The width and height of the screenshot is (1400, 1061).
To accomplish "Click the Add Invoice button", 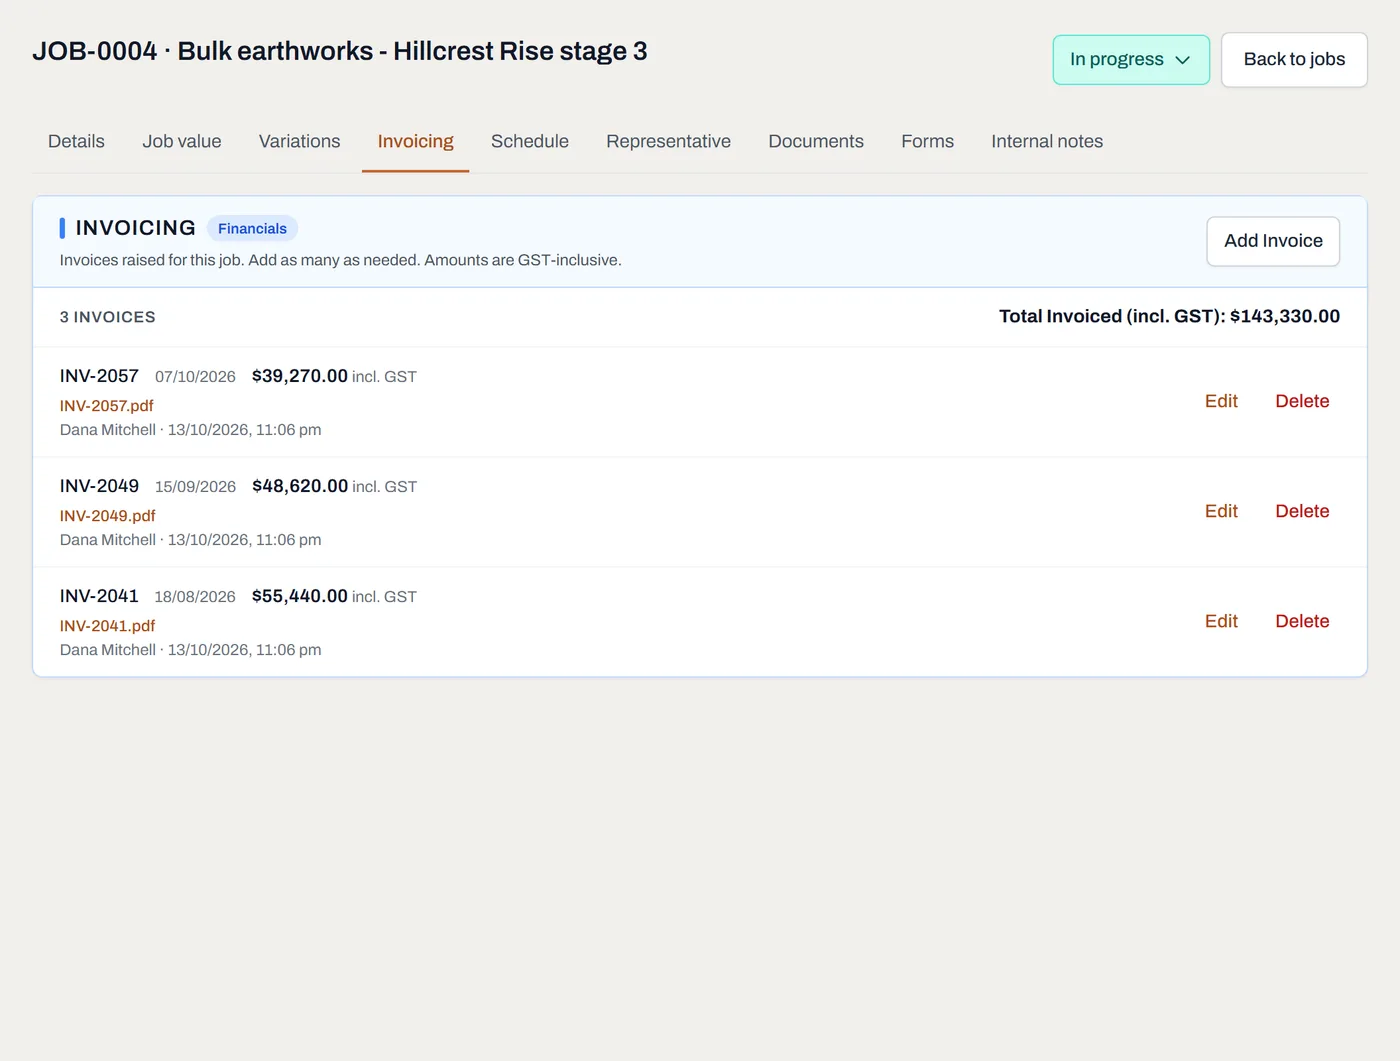I will [x=1273, y=241].
